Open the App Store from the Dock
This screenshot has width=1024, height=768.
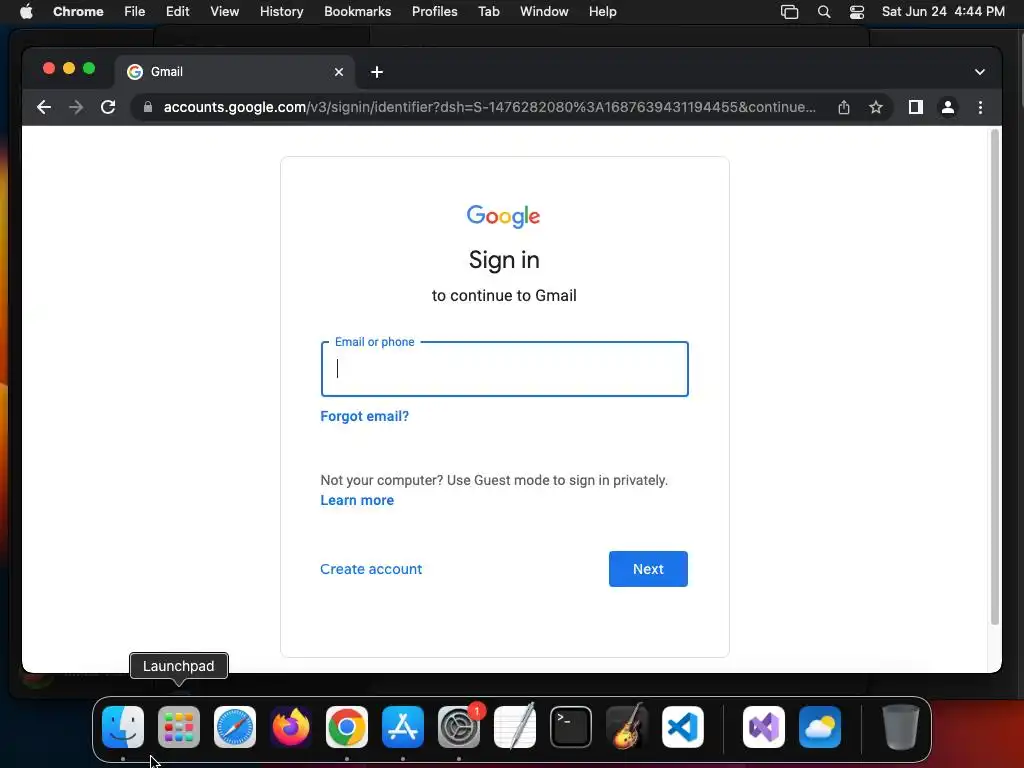click(402, 727)
